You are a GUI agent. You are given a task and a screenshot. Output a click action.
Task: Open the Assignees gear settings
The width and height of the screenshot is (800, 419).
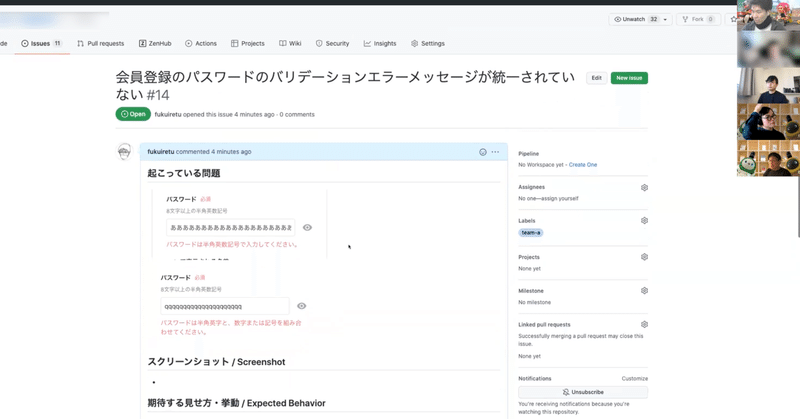(644, 187)
